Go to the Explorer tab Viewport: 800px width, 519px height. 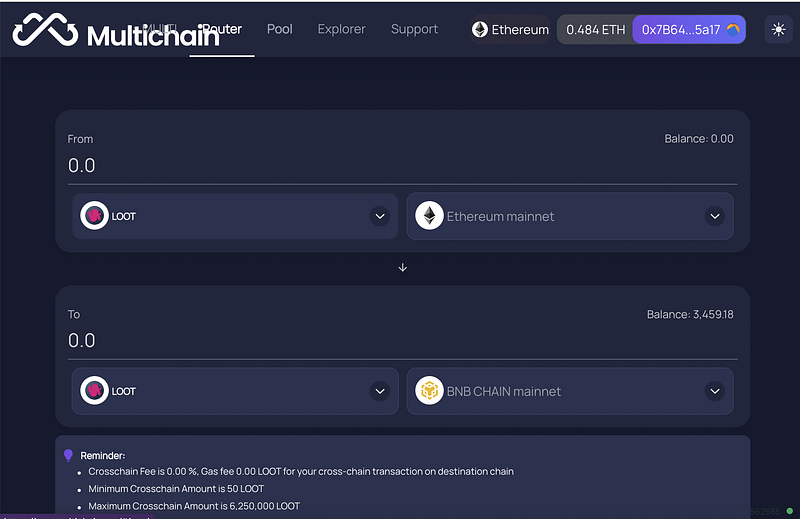coord(341,29)
